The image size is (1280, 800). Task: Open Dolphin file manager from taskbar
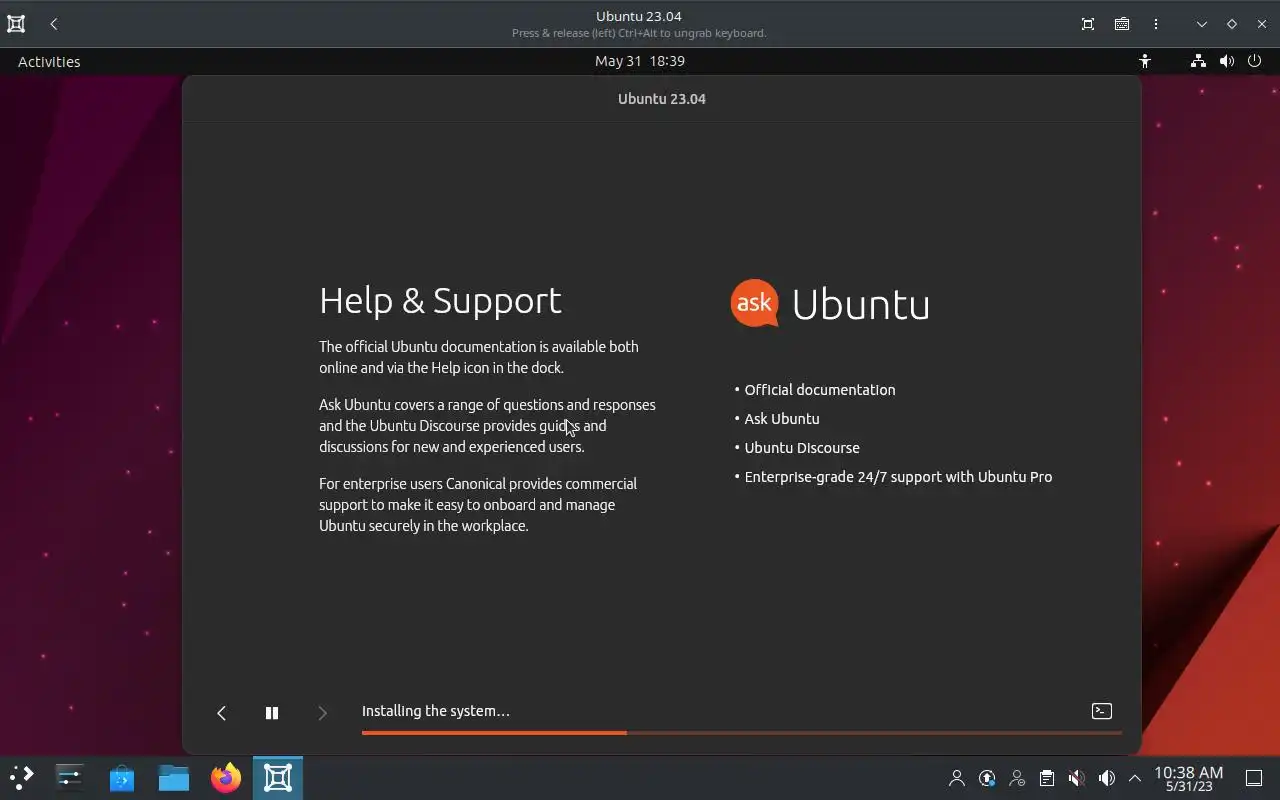tap(174, 777)
